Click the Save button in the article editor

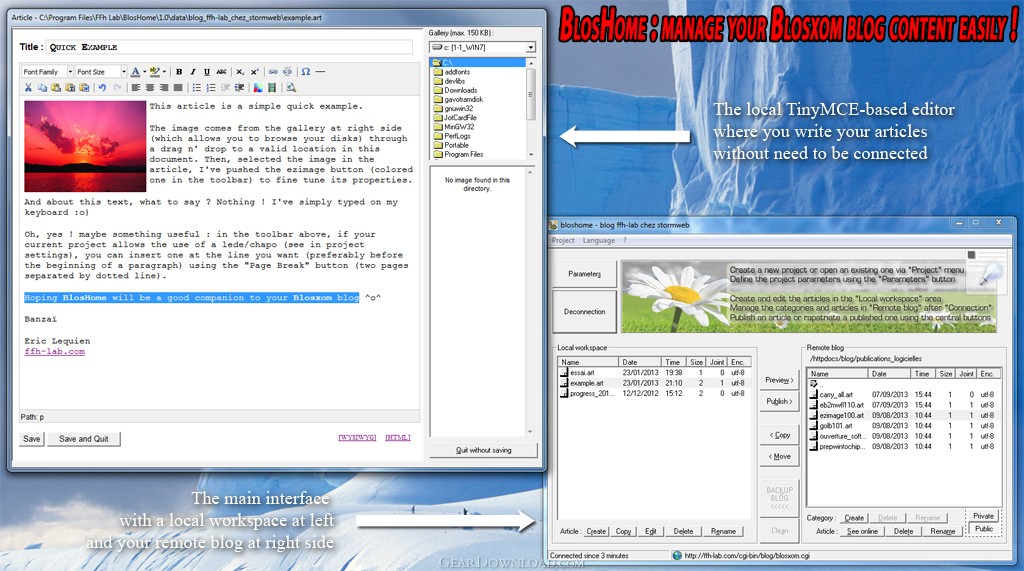(32, 439)
